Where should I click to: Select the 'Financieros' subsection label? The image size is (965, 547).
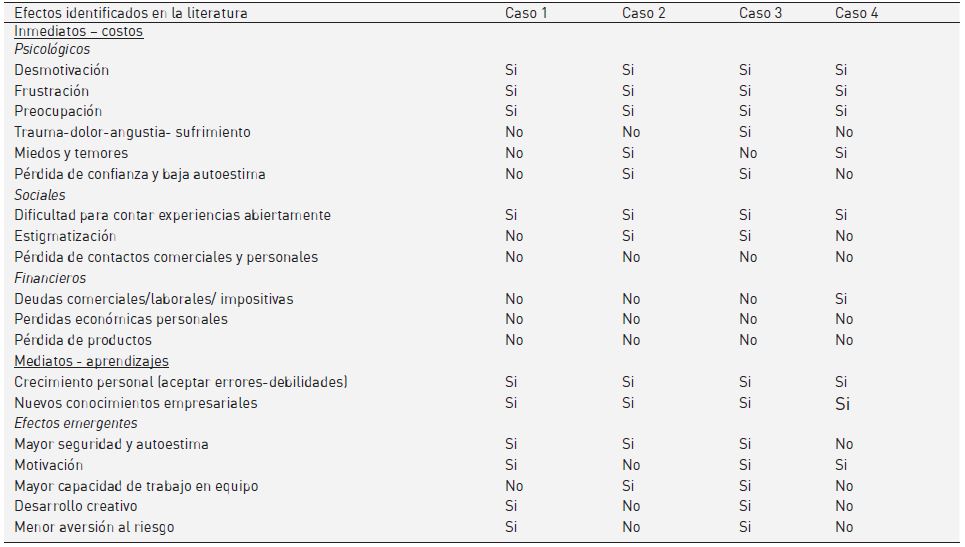tap(50, 278)
